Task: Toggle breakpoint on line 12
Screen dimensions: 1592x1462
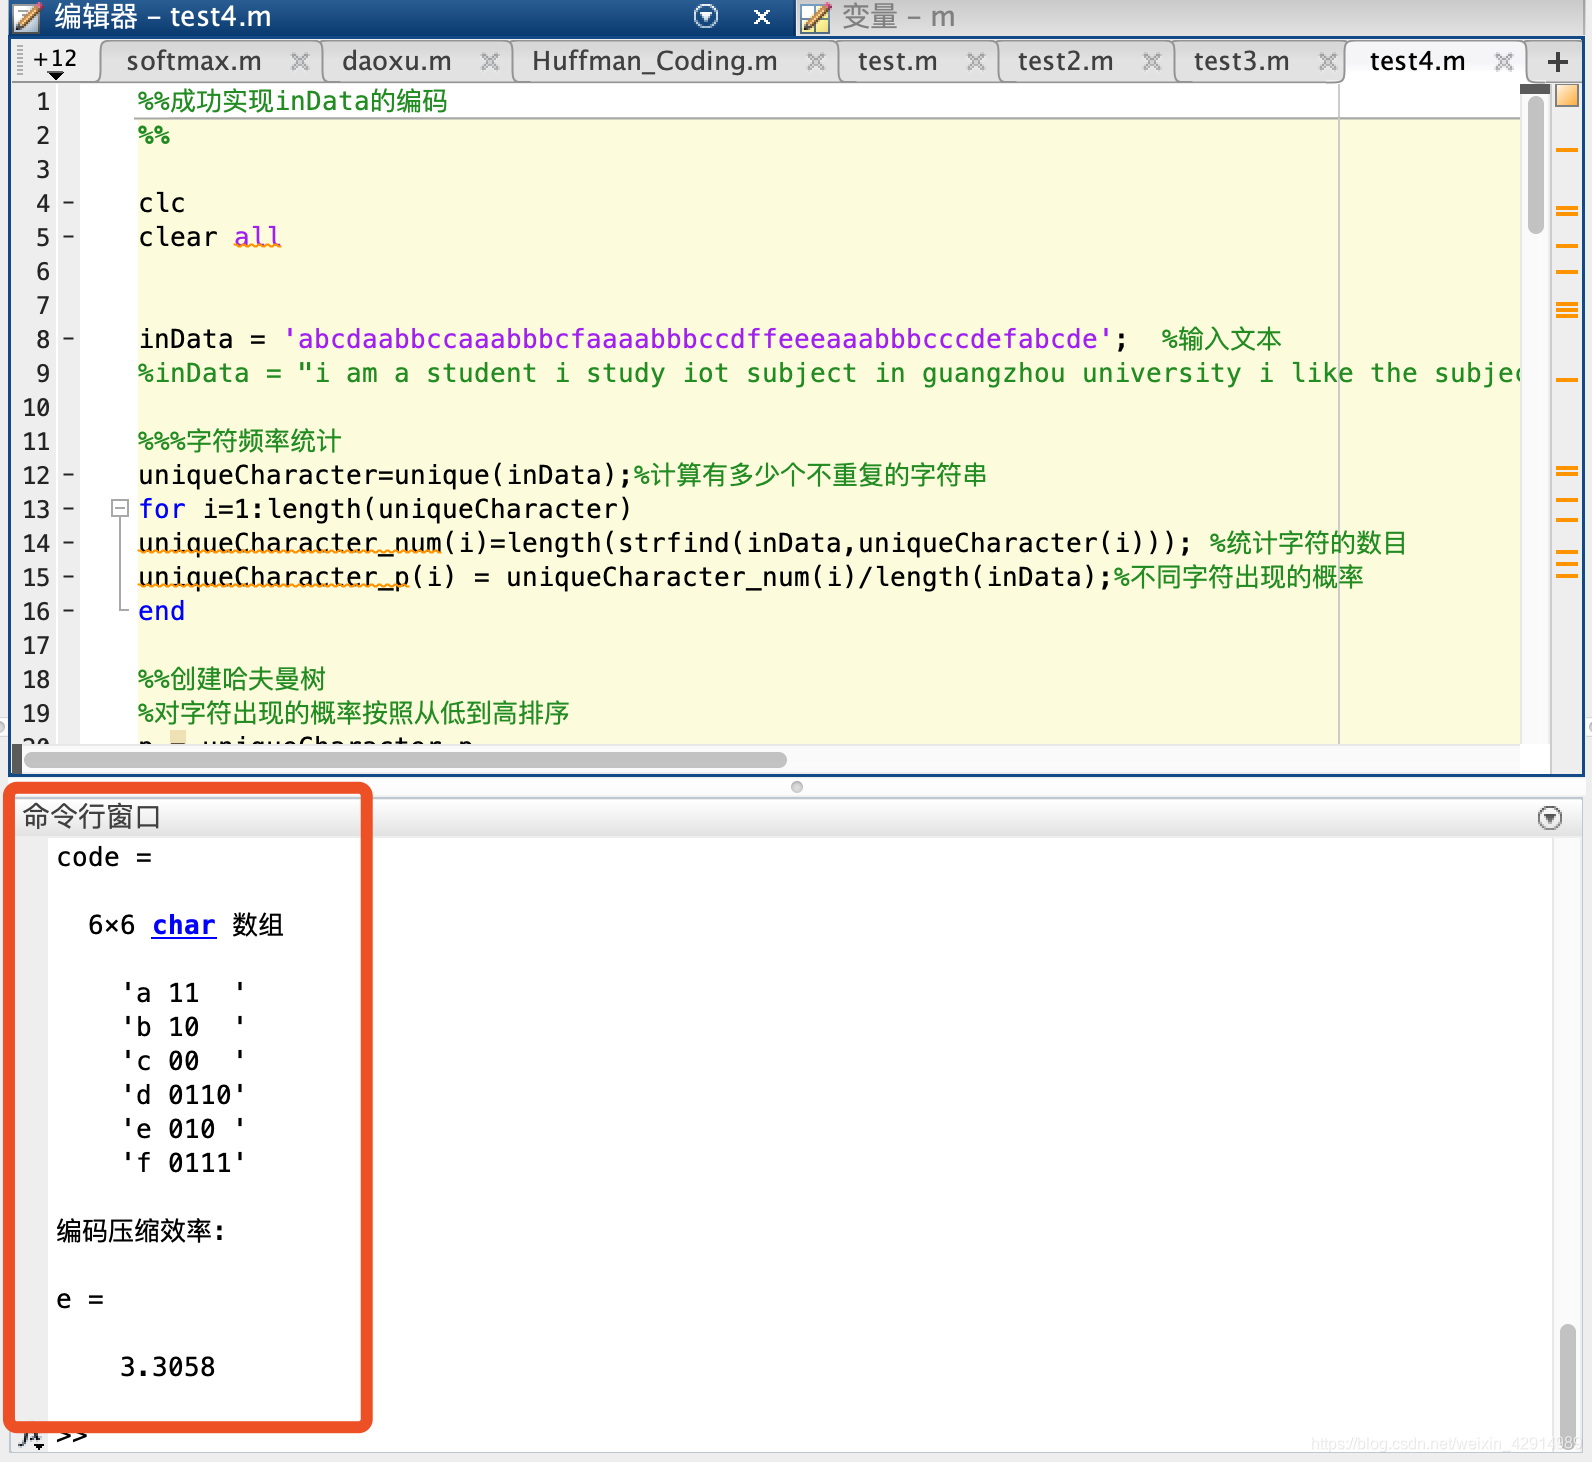Action: point(68,475)
